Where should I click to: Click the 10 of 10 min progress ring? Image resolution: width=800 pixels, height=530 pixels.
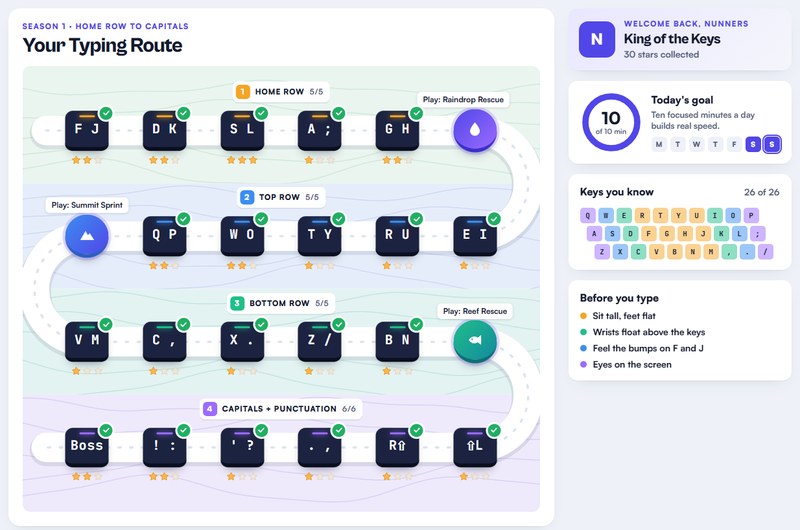click(611, 122)
